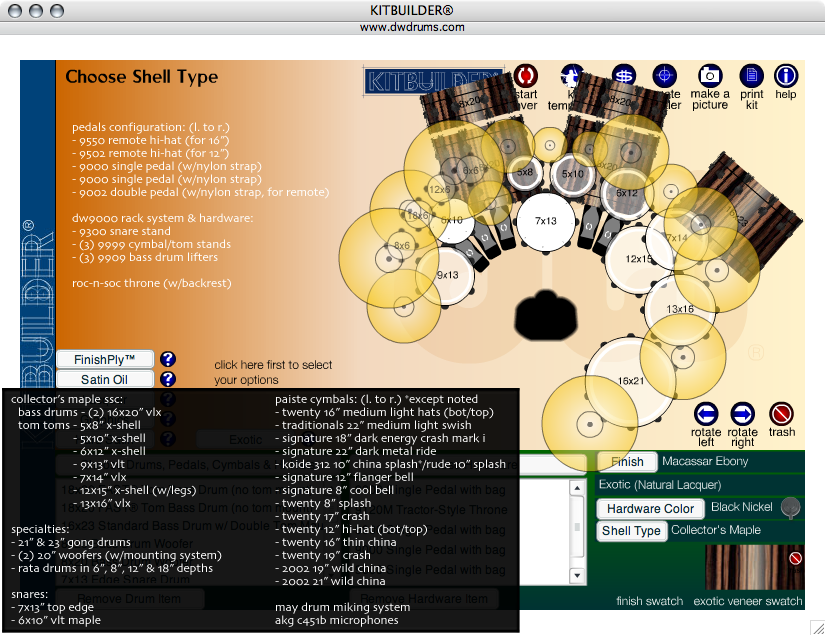
Task: Select the 6x12 tom in kit
Action: coord(627,193)
